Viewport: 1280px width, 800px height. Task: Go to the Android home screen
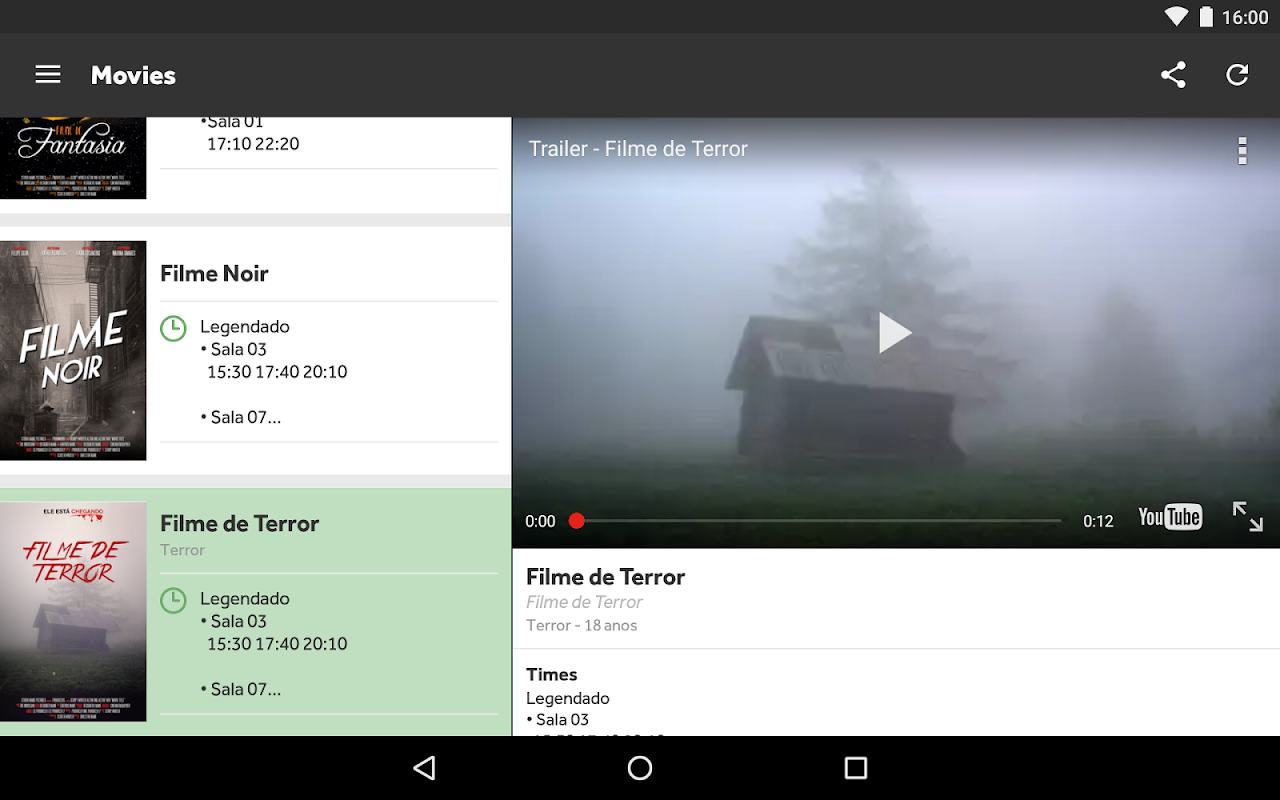pos(640,768)
